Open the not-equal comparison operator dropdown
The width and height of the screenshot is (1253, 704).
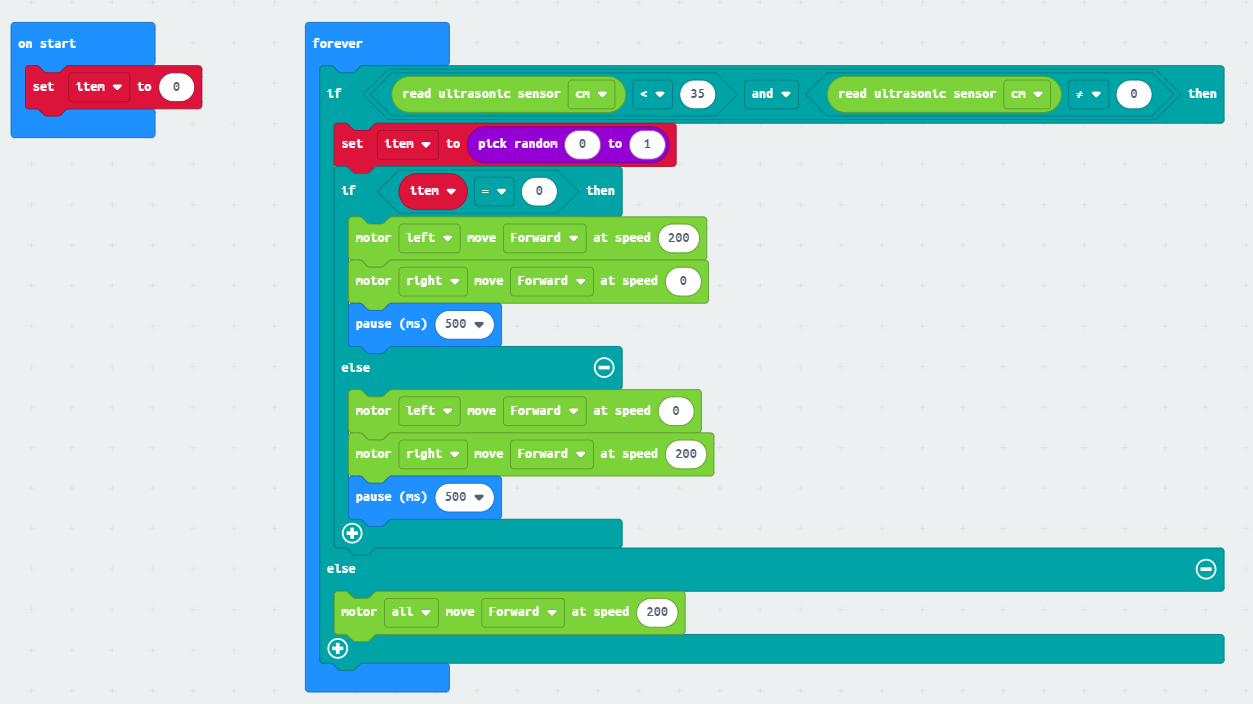pos(1087,94)
